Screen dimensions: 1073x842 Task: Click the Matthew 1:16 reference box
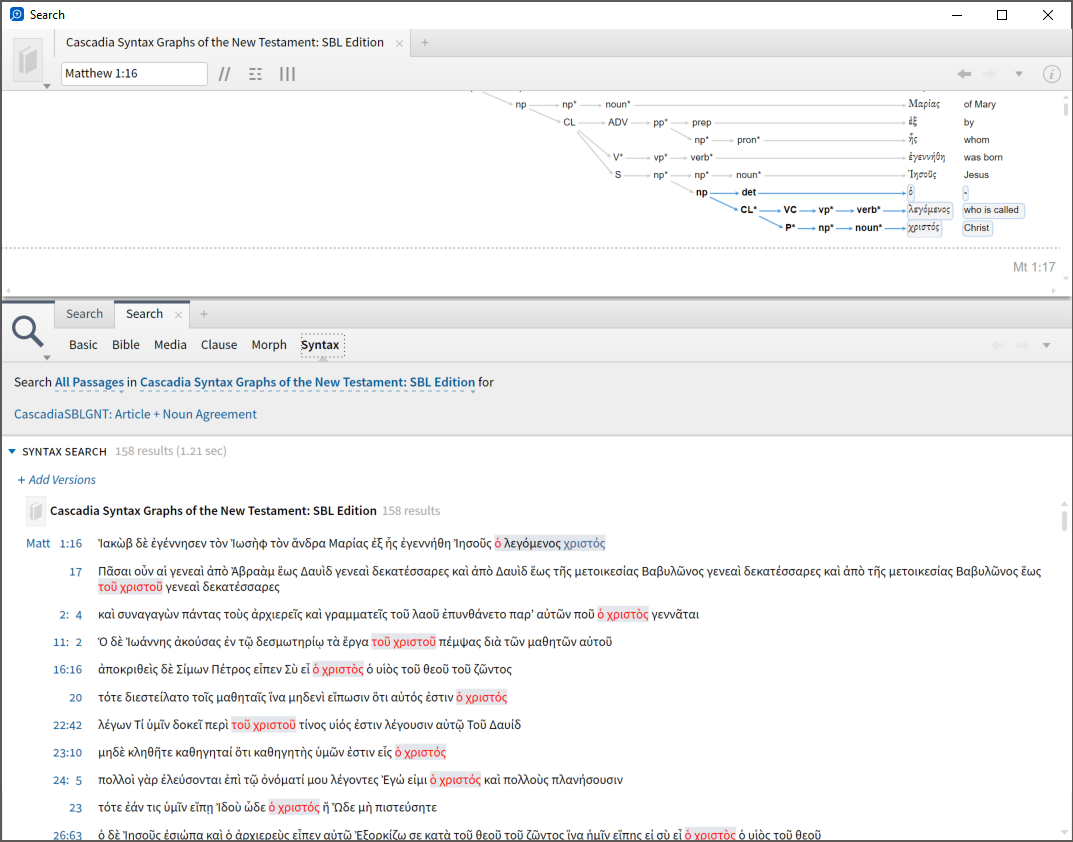[x=134, y=73]
